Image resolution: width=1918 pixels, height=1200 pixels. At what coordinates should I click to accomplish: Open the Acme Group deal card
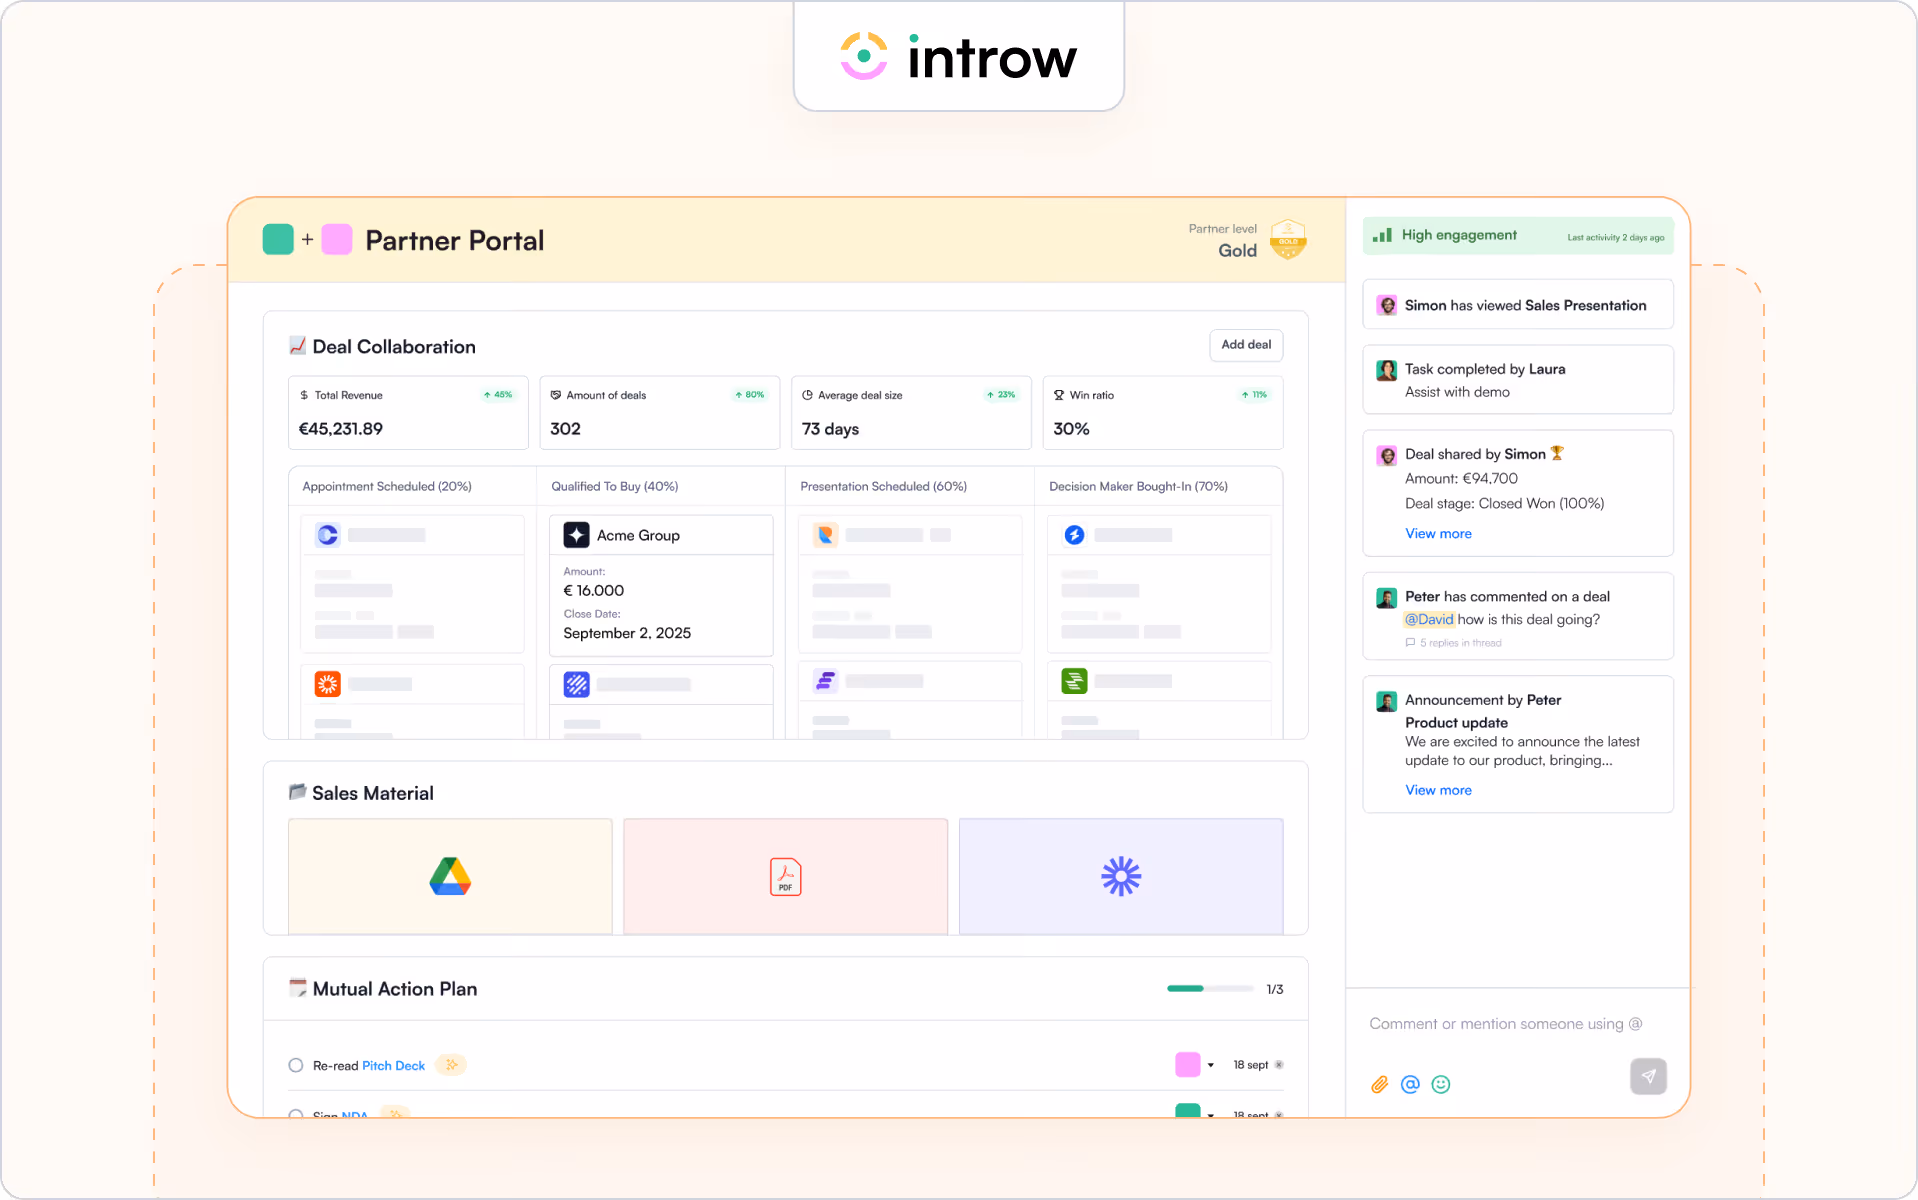[661, 585]
